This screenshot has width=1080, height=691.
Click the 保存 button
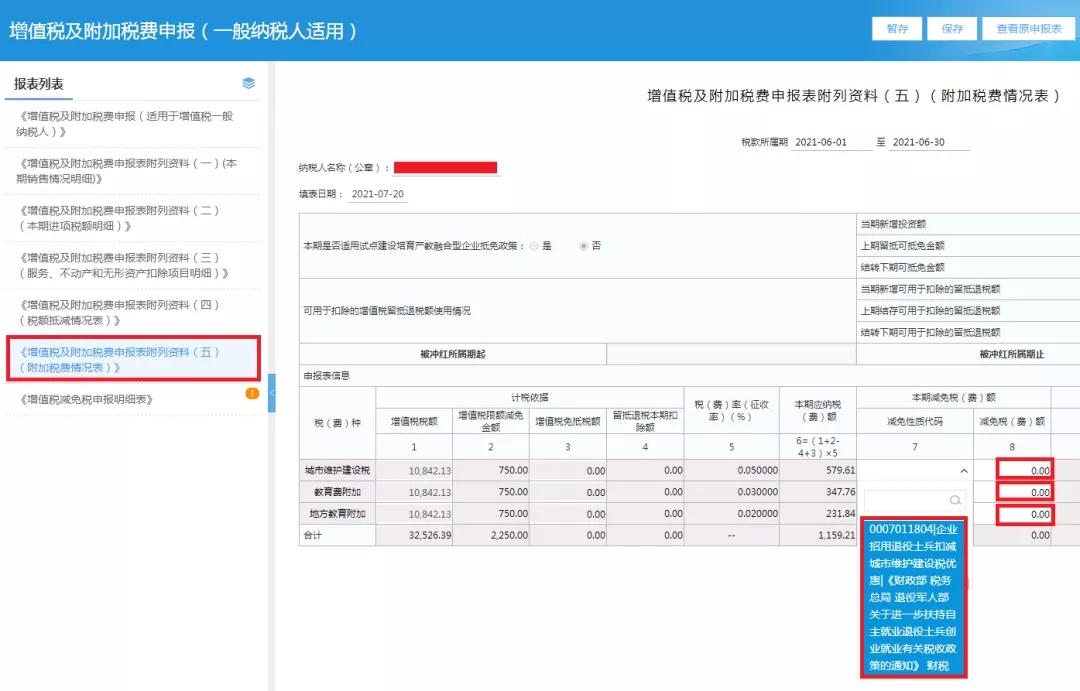[951, 28]
